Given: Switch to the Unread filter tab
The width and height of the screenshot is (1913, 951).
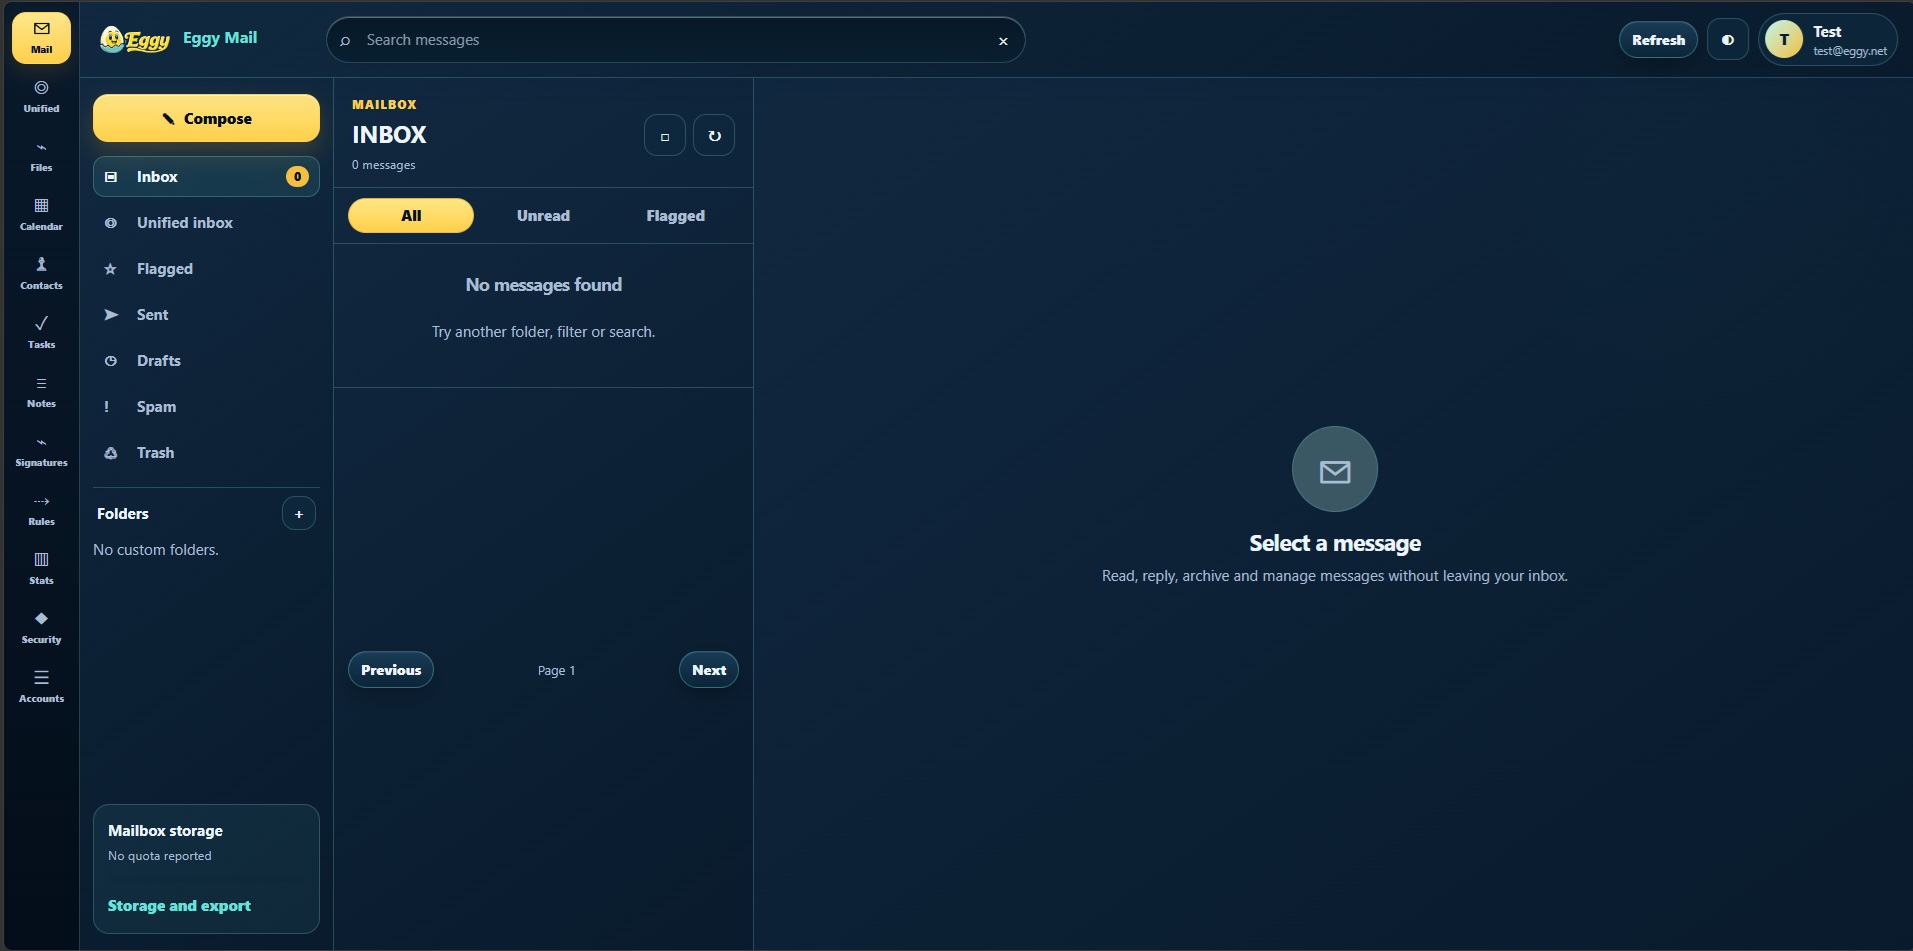Looking at the screenshot, I should pos(543,216).
